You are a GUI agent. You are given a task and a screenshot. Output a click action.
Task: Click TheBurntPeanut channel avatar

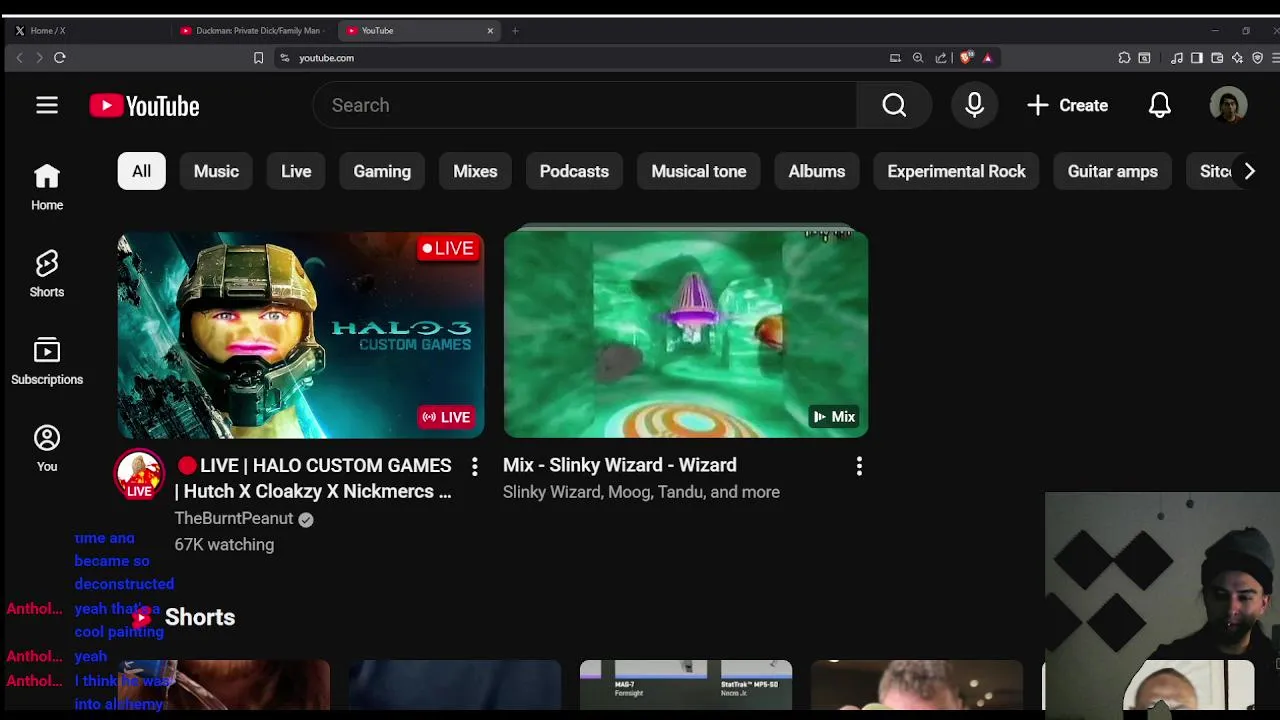coord(139,475)
